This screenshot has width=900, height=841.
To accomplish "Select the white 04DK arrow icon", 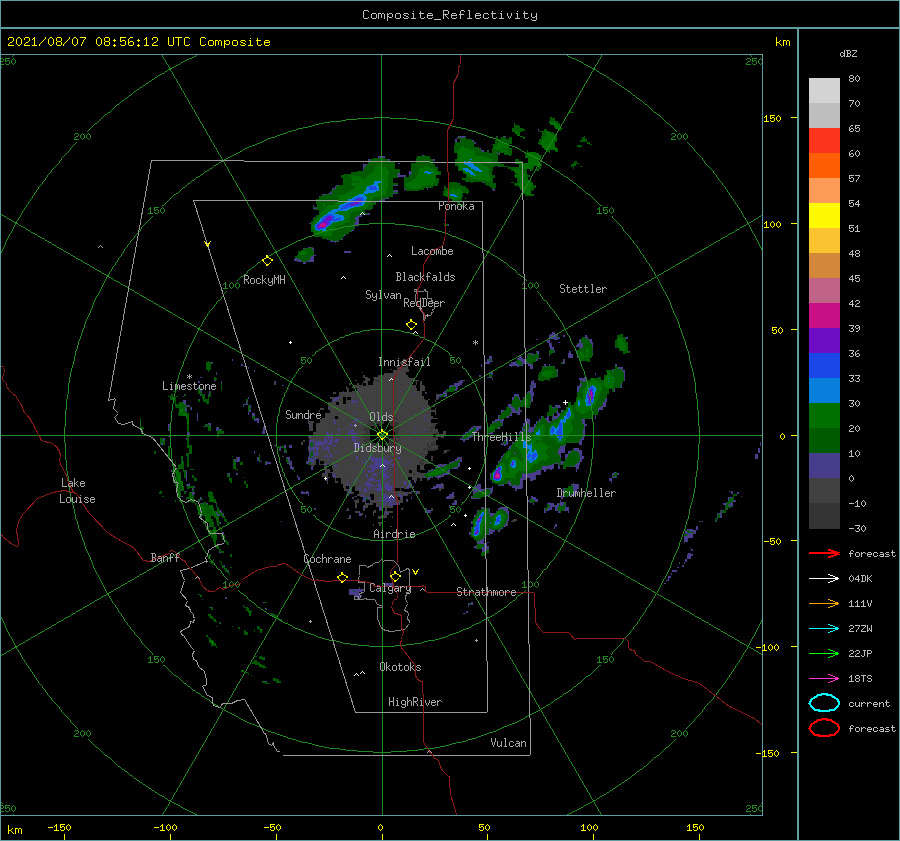I will (824, 578).
